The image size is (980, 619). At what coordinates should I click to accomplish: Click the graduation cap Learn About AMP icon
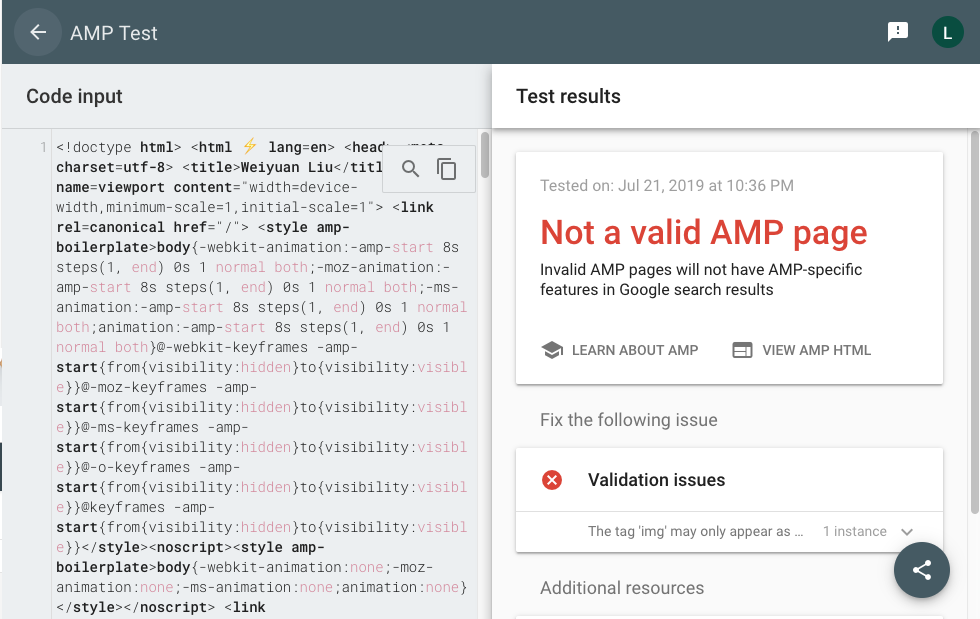(551, 350)
